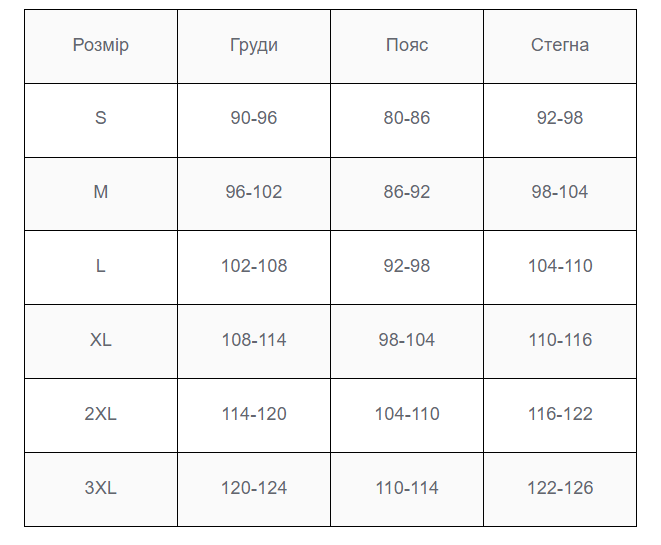The width and height of the screenshot is (661, 545).
Task: Click the Розмір column header
Action: pyautogui.click(x=101, y=46)
